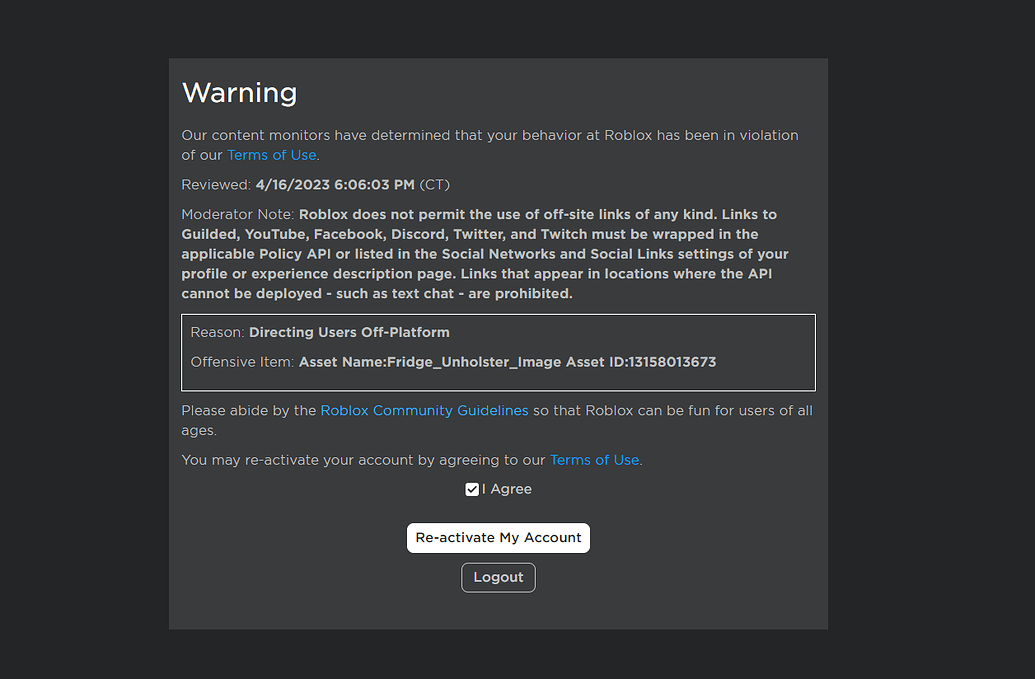Click Re-activate My Account button
The image size is (1035, 679).
(x=498, y=538)
